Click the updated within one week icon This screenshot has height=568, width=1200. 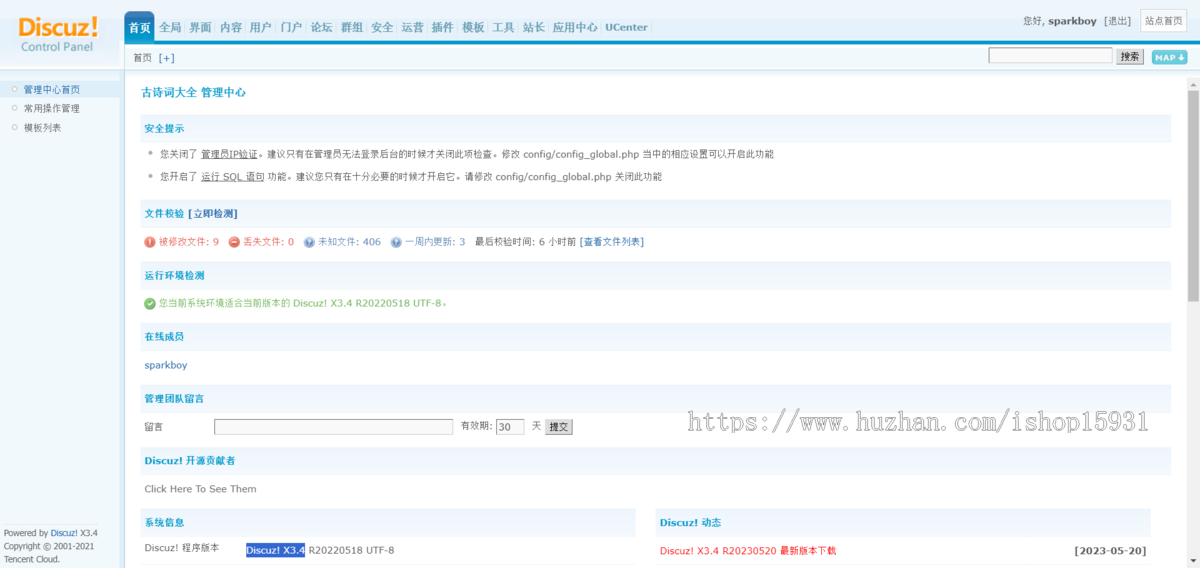coord(396,242)
